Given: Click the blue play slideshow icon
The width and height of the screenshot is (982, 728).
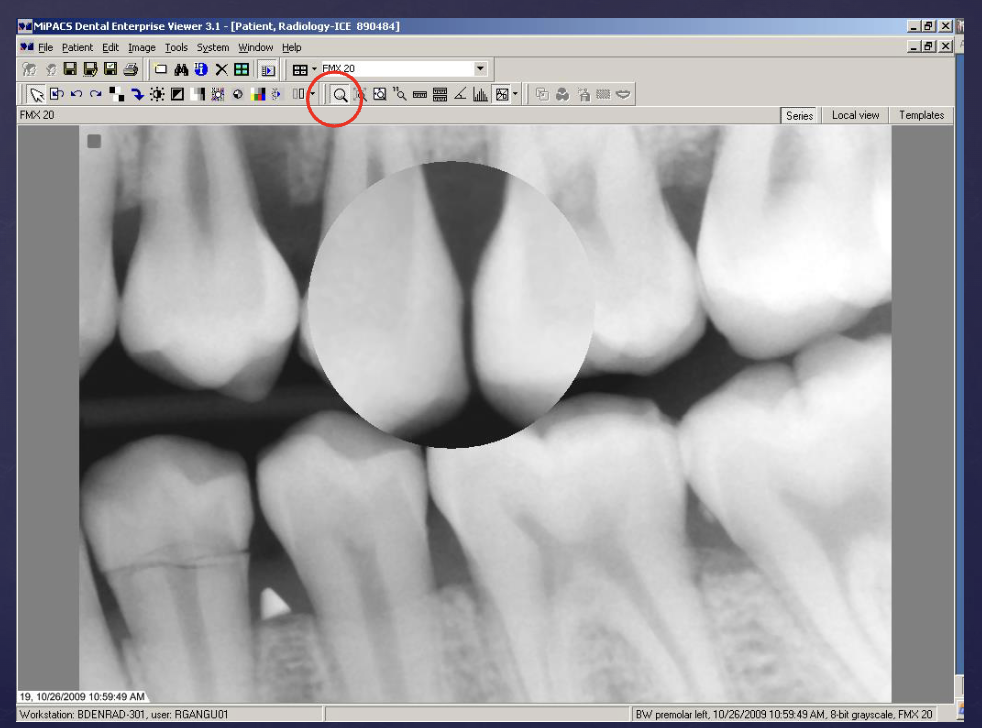Looking at the screenshot, I should (267, 70).
